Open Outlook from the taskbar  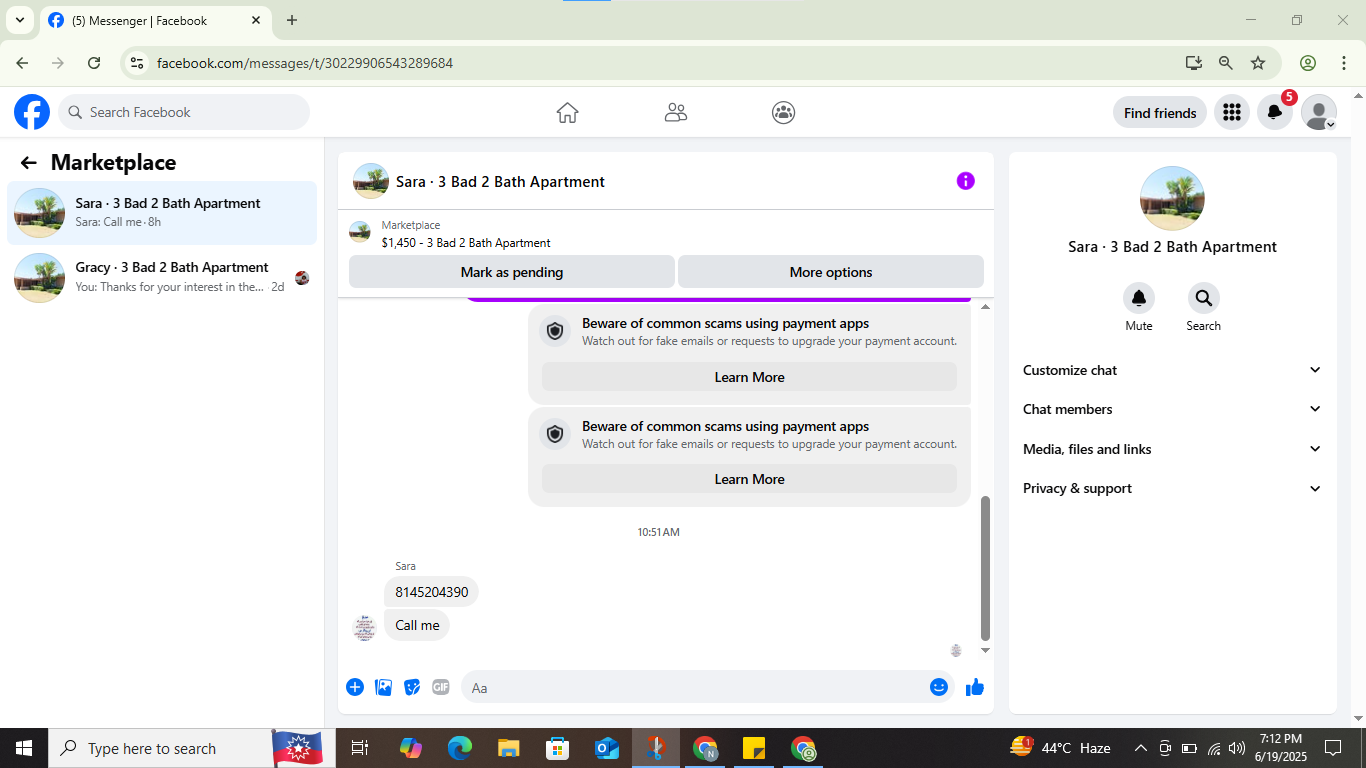point(607,748)
